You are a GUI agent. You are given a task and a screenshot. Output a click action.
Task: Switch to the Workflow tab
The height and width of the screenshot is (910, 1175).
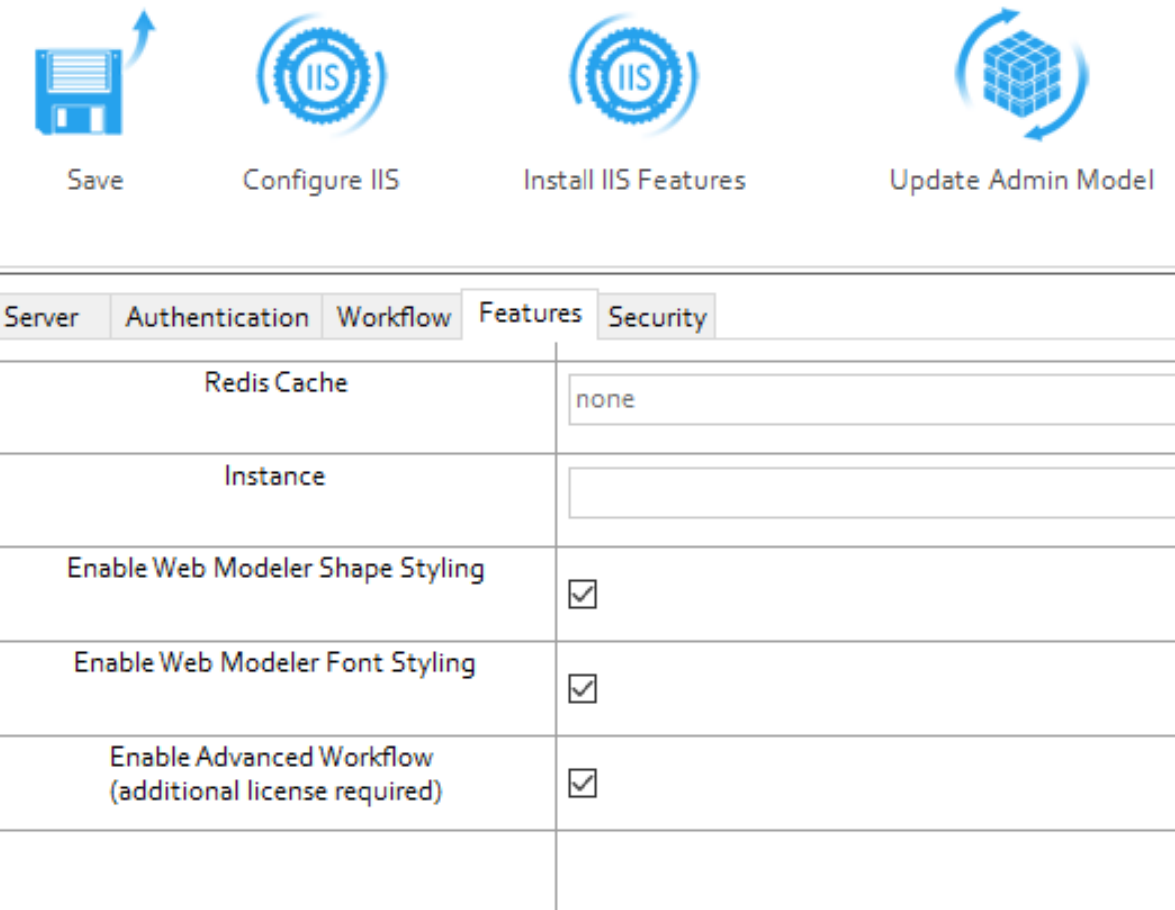(394, 318)
